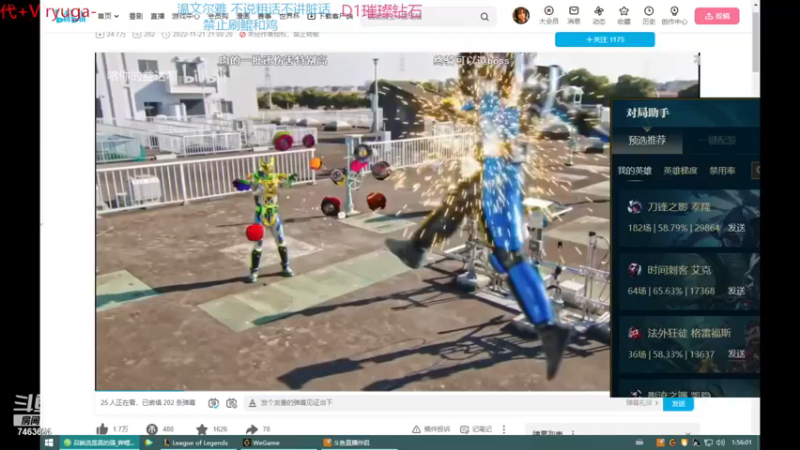Screen dimensions: 800x450
Task: Like the video with thumbs-up icon
Action: point(103,429)
